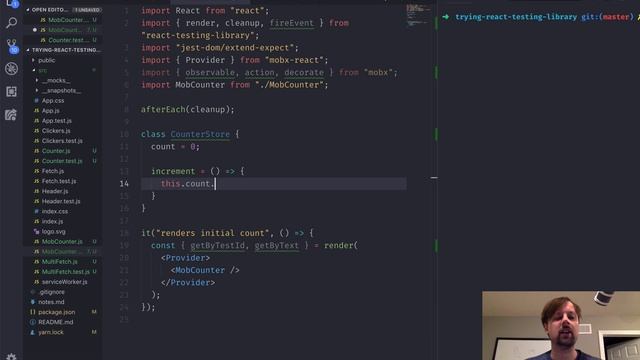
Task: Expand the public folder
Action: pyautogui.click(x=34, y=60)
